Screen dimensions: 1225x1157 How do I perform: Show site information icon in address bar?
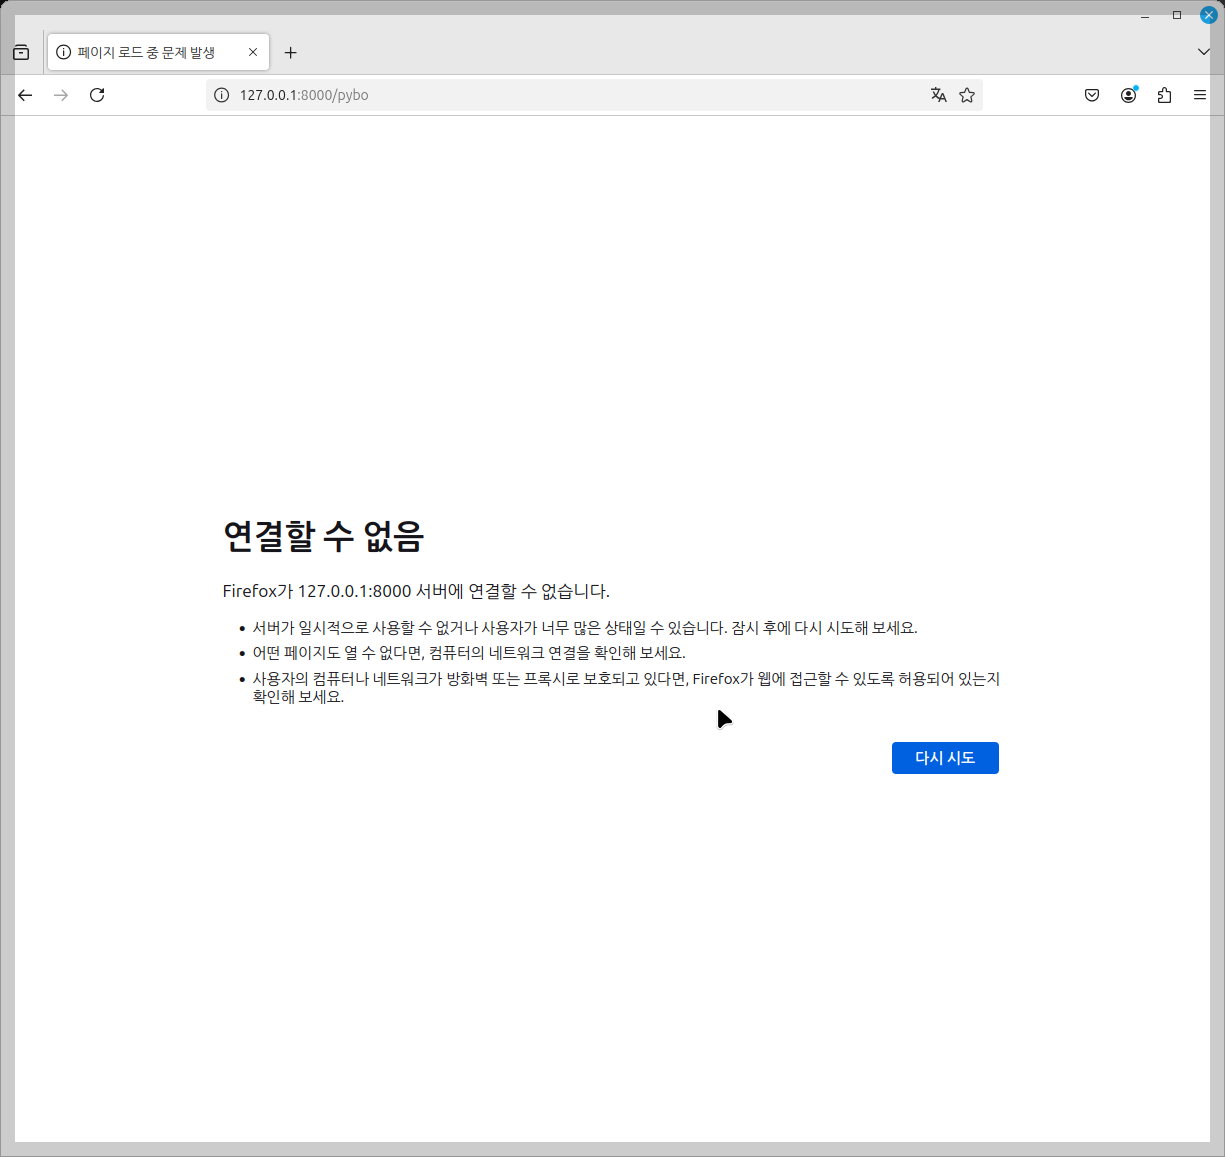[x=222, y=95]
